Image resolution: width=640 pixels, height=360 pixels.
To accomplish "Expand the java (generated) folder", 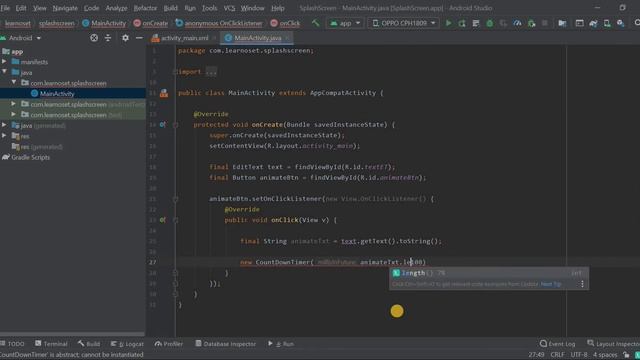I will click(x=4, y=125).
